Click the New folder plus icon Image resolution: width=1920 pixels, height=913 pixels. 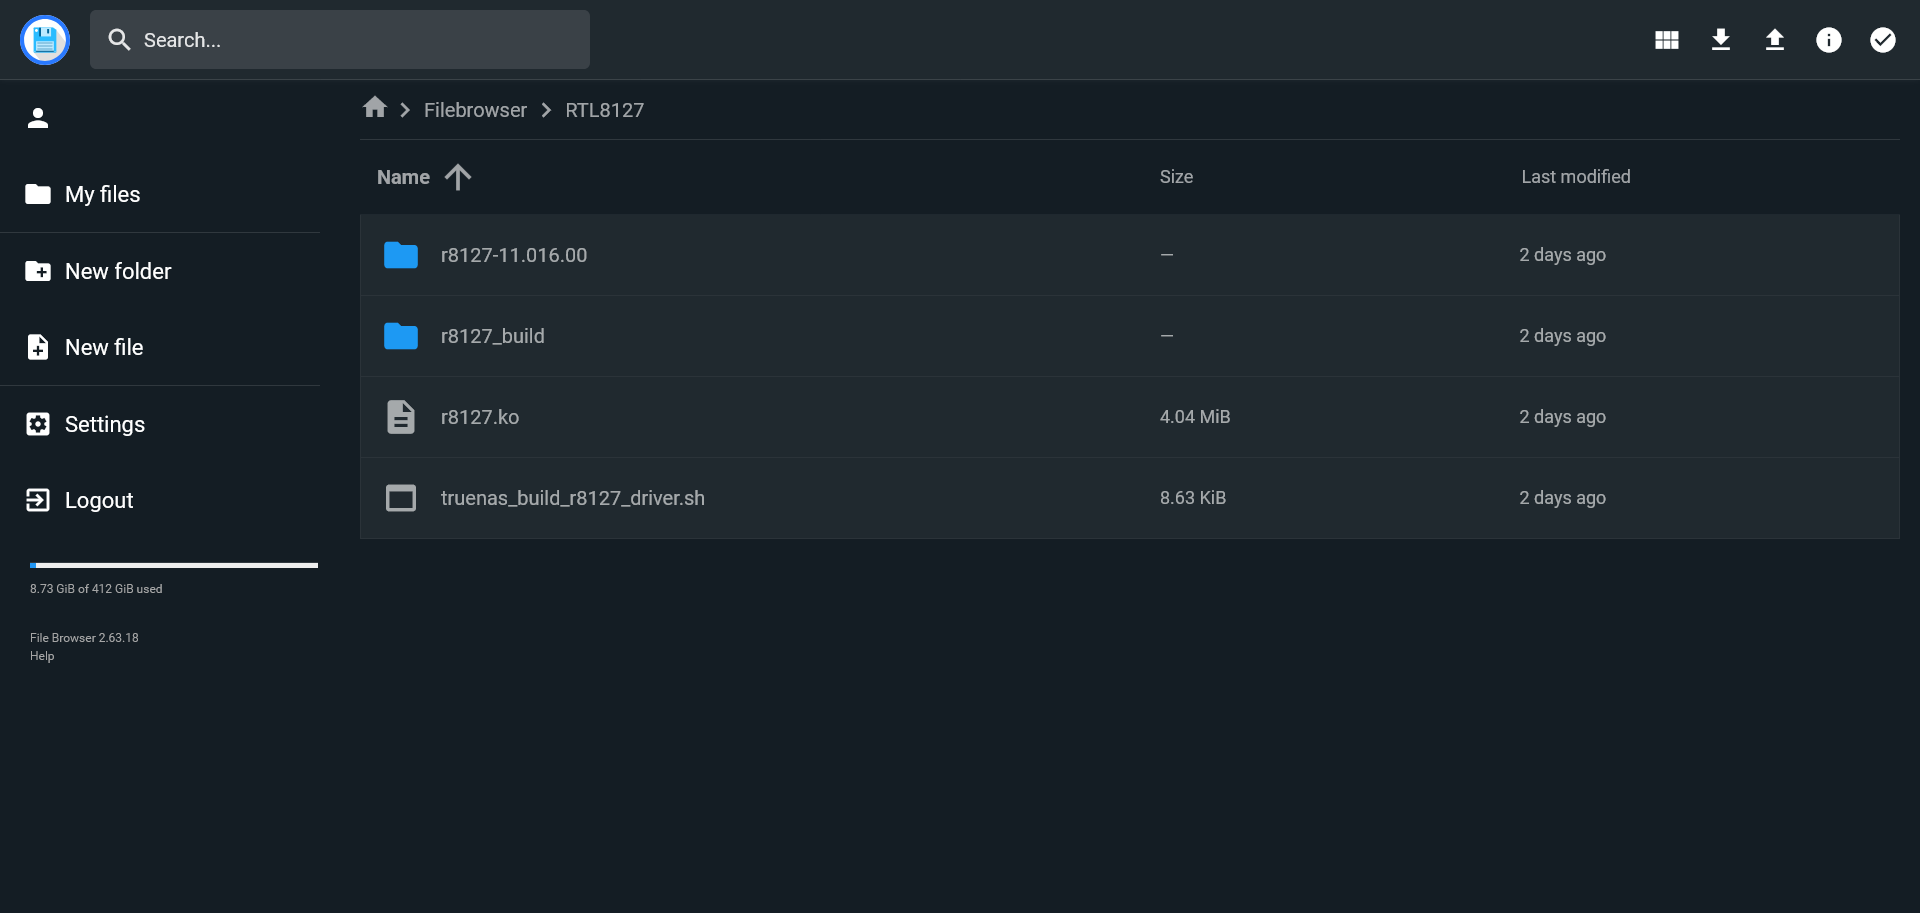pos(38,271)
